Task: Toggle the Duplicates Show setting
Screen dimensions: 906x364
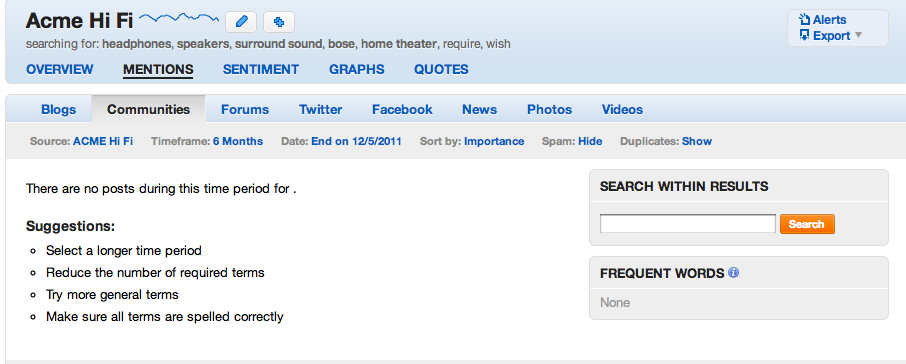Action: 697,142
